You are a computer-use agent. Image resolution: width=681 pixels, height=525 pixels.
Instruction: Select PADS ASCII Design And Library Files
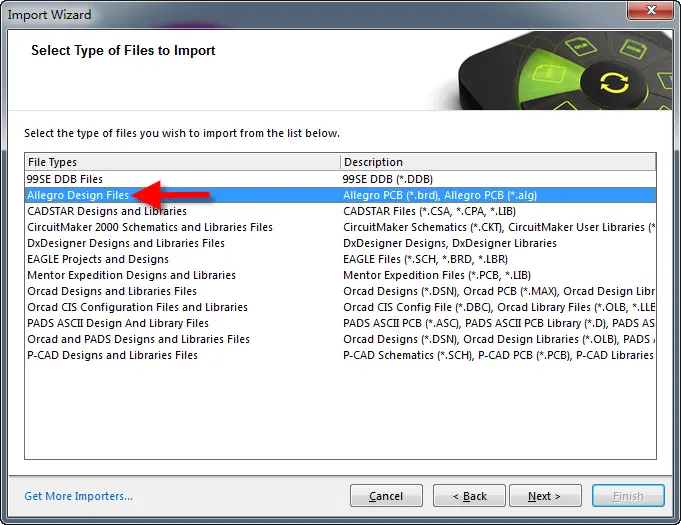(340, 323)
